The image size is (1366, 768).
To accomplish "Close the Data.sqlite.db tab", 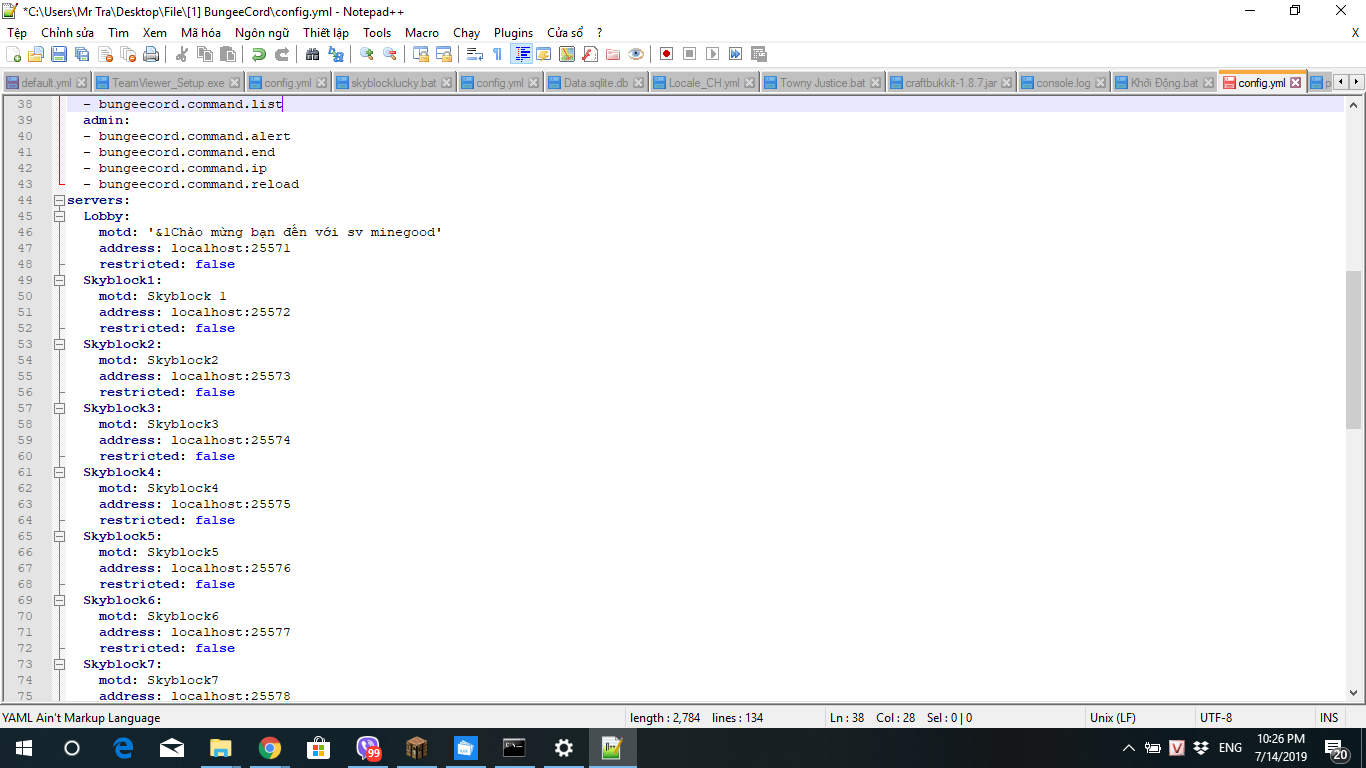I will [x=639, y=83].
